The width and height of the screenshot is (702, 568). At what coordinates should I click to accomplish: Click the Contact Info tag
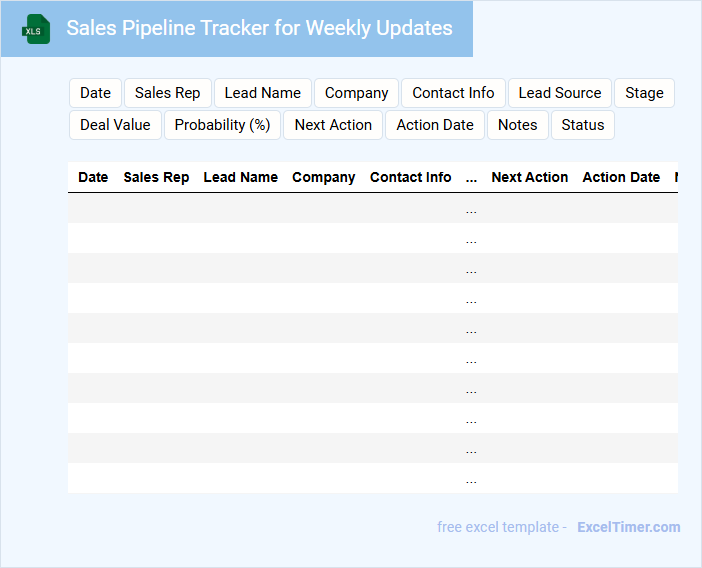pyautogui.click(x=453, y=93)
